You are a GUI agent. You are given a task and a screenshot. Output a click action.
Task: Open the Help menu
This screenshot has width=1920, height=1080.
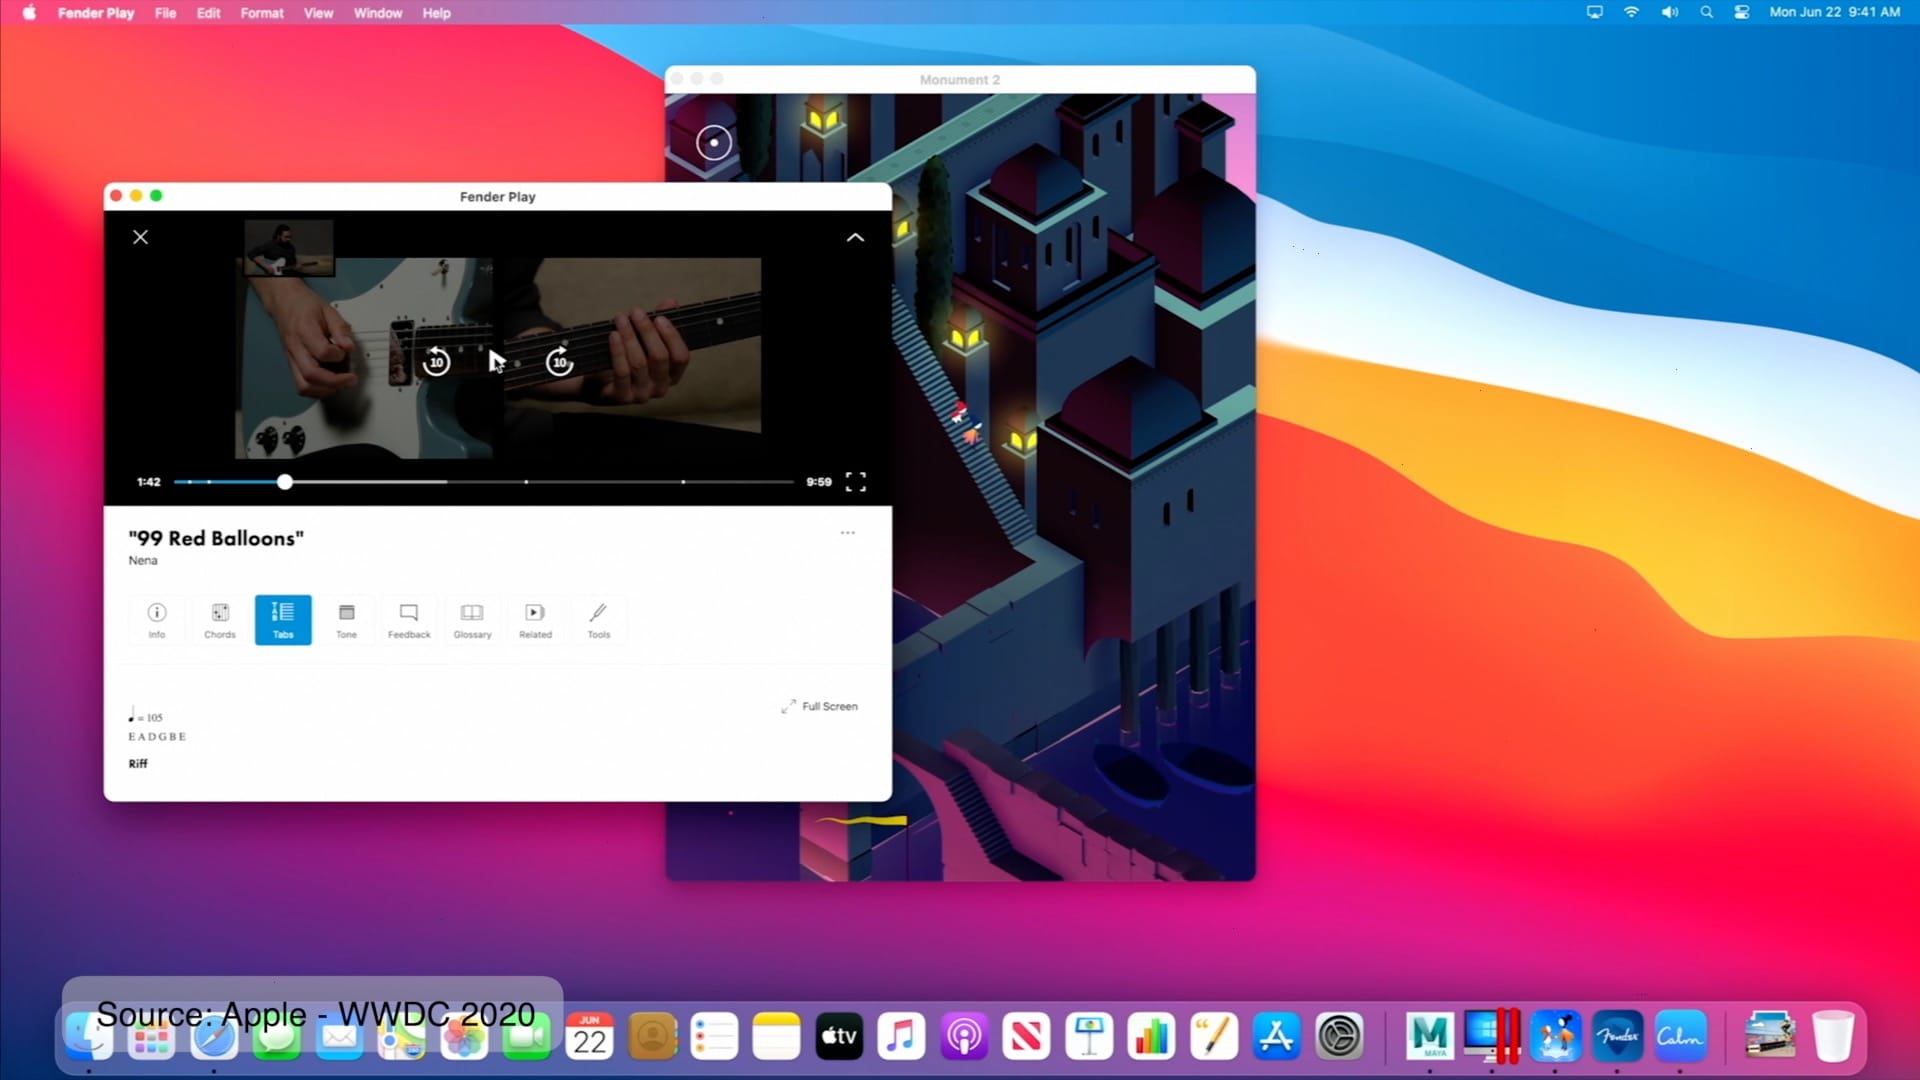coord(436,13)
